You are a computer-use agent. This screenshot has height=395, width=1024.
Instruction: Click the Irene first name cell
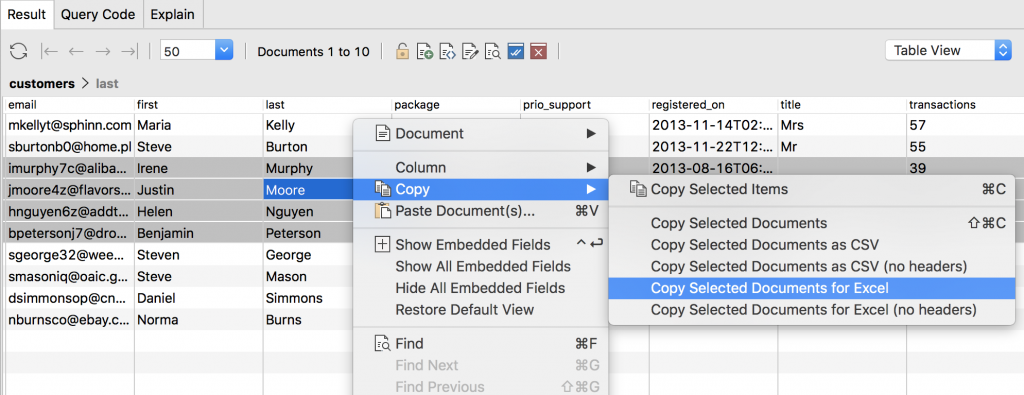[199, 168]
